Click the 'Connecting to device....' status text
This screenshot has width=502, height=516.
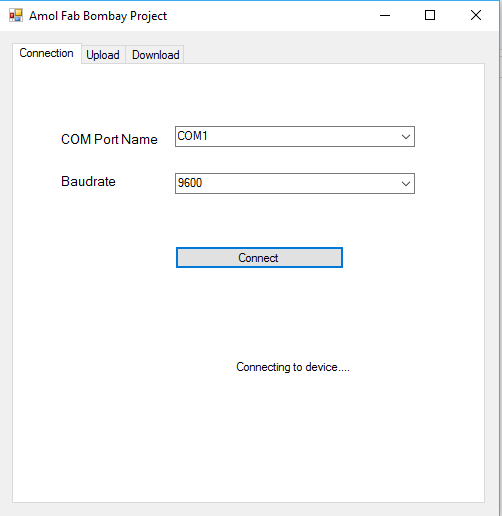click(293, 367)
